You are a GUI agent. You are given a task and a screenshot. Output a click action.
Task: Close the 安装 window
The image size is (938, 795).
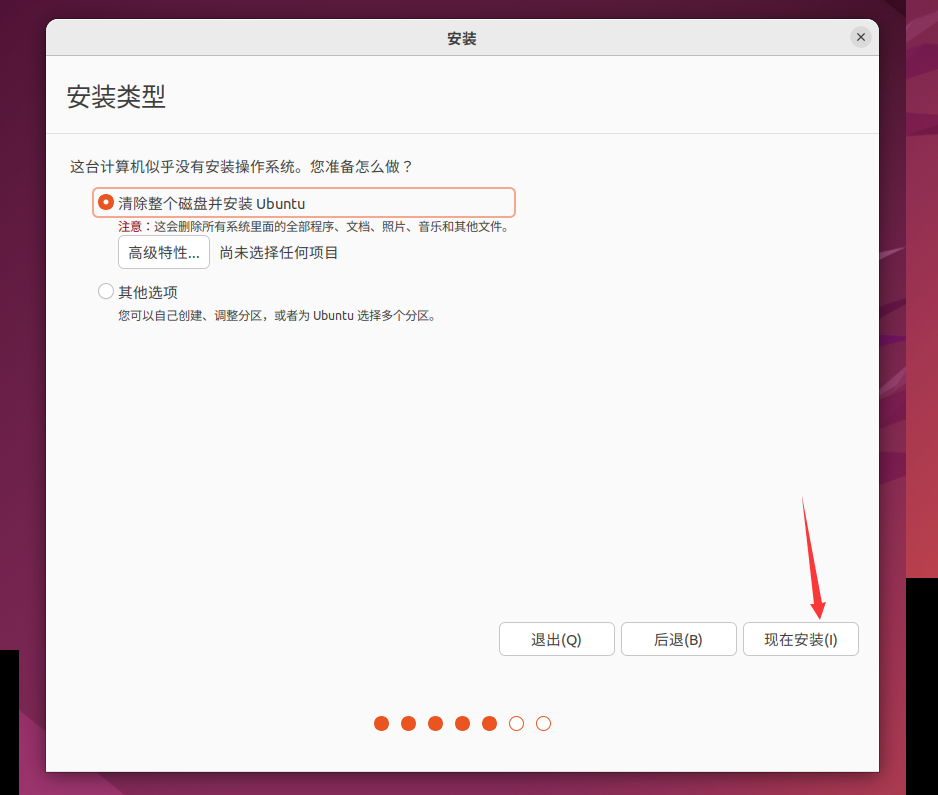click(x=860, y=37)
